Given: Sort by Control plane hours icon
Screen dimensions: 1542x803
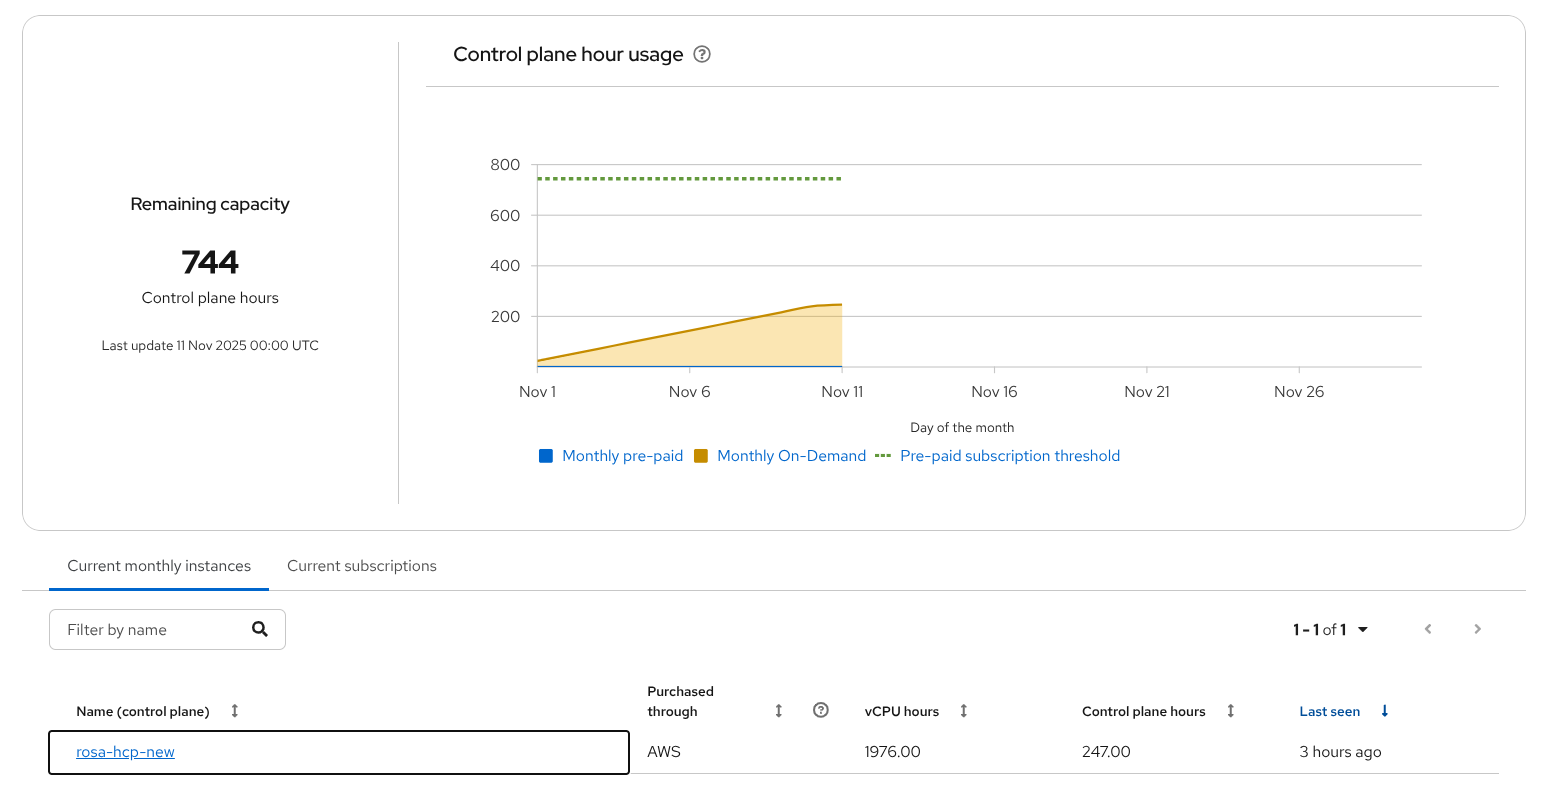Looking at the screenshot, I should click(x=1231, y=711).
